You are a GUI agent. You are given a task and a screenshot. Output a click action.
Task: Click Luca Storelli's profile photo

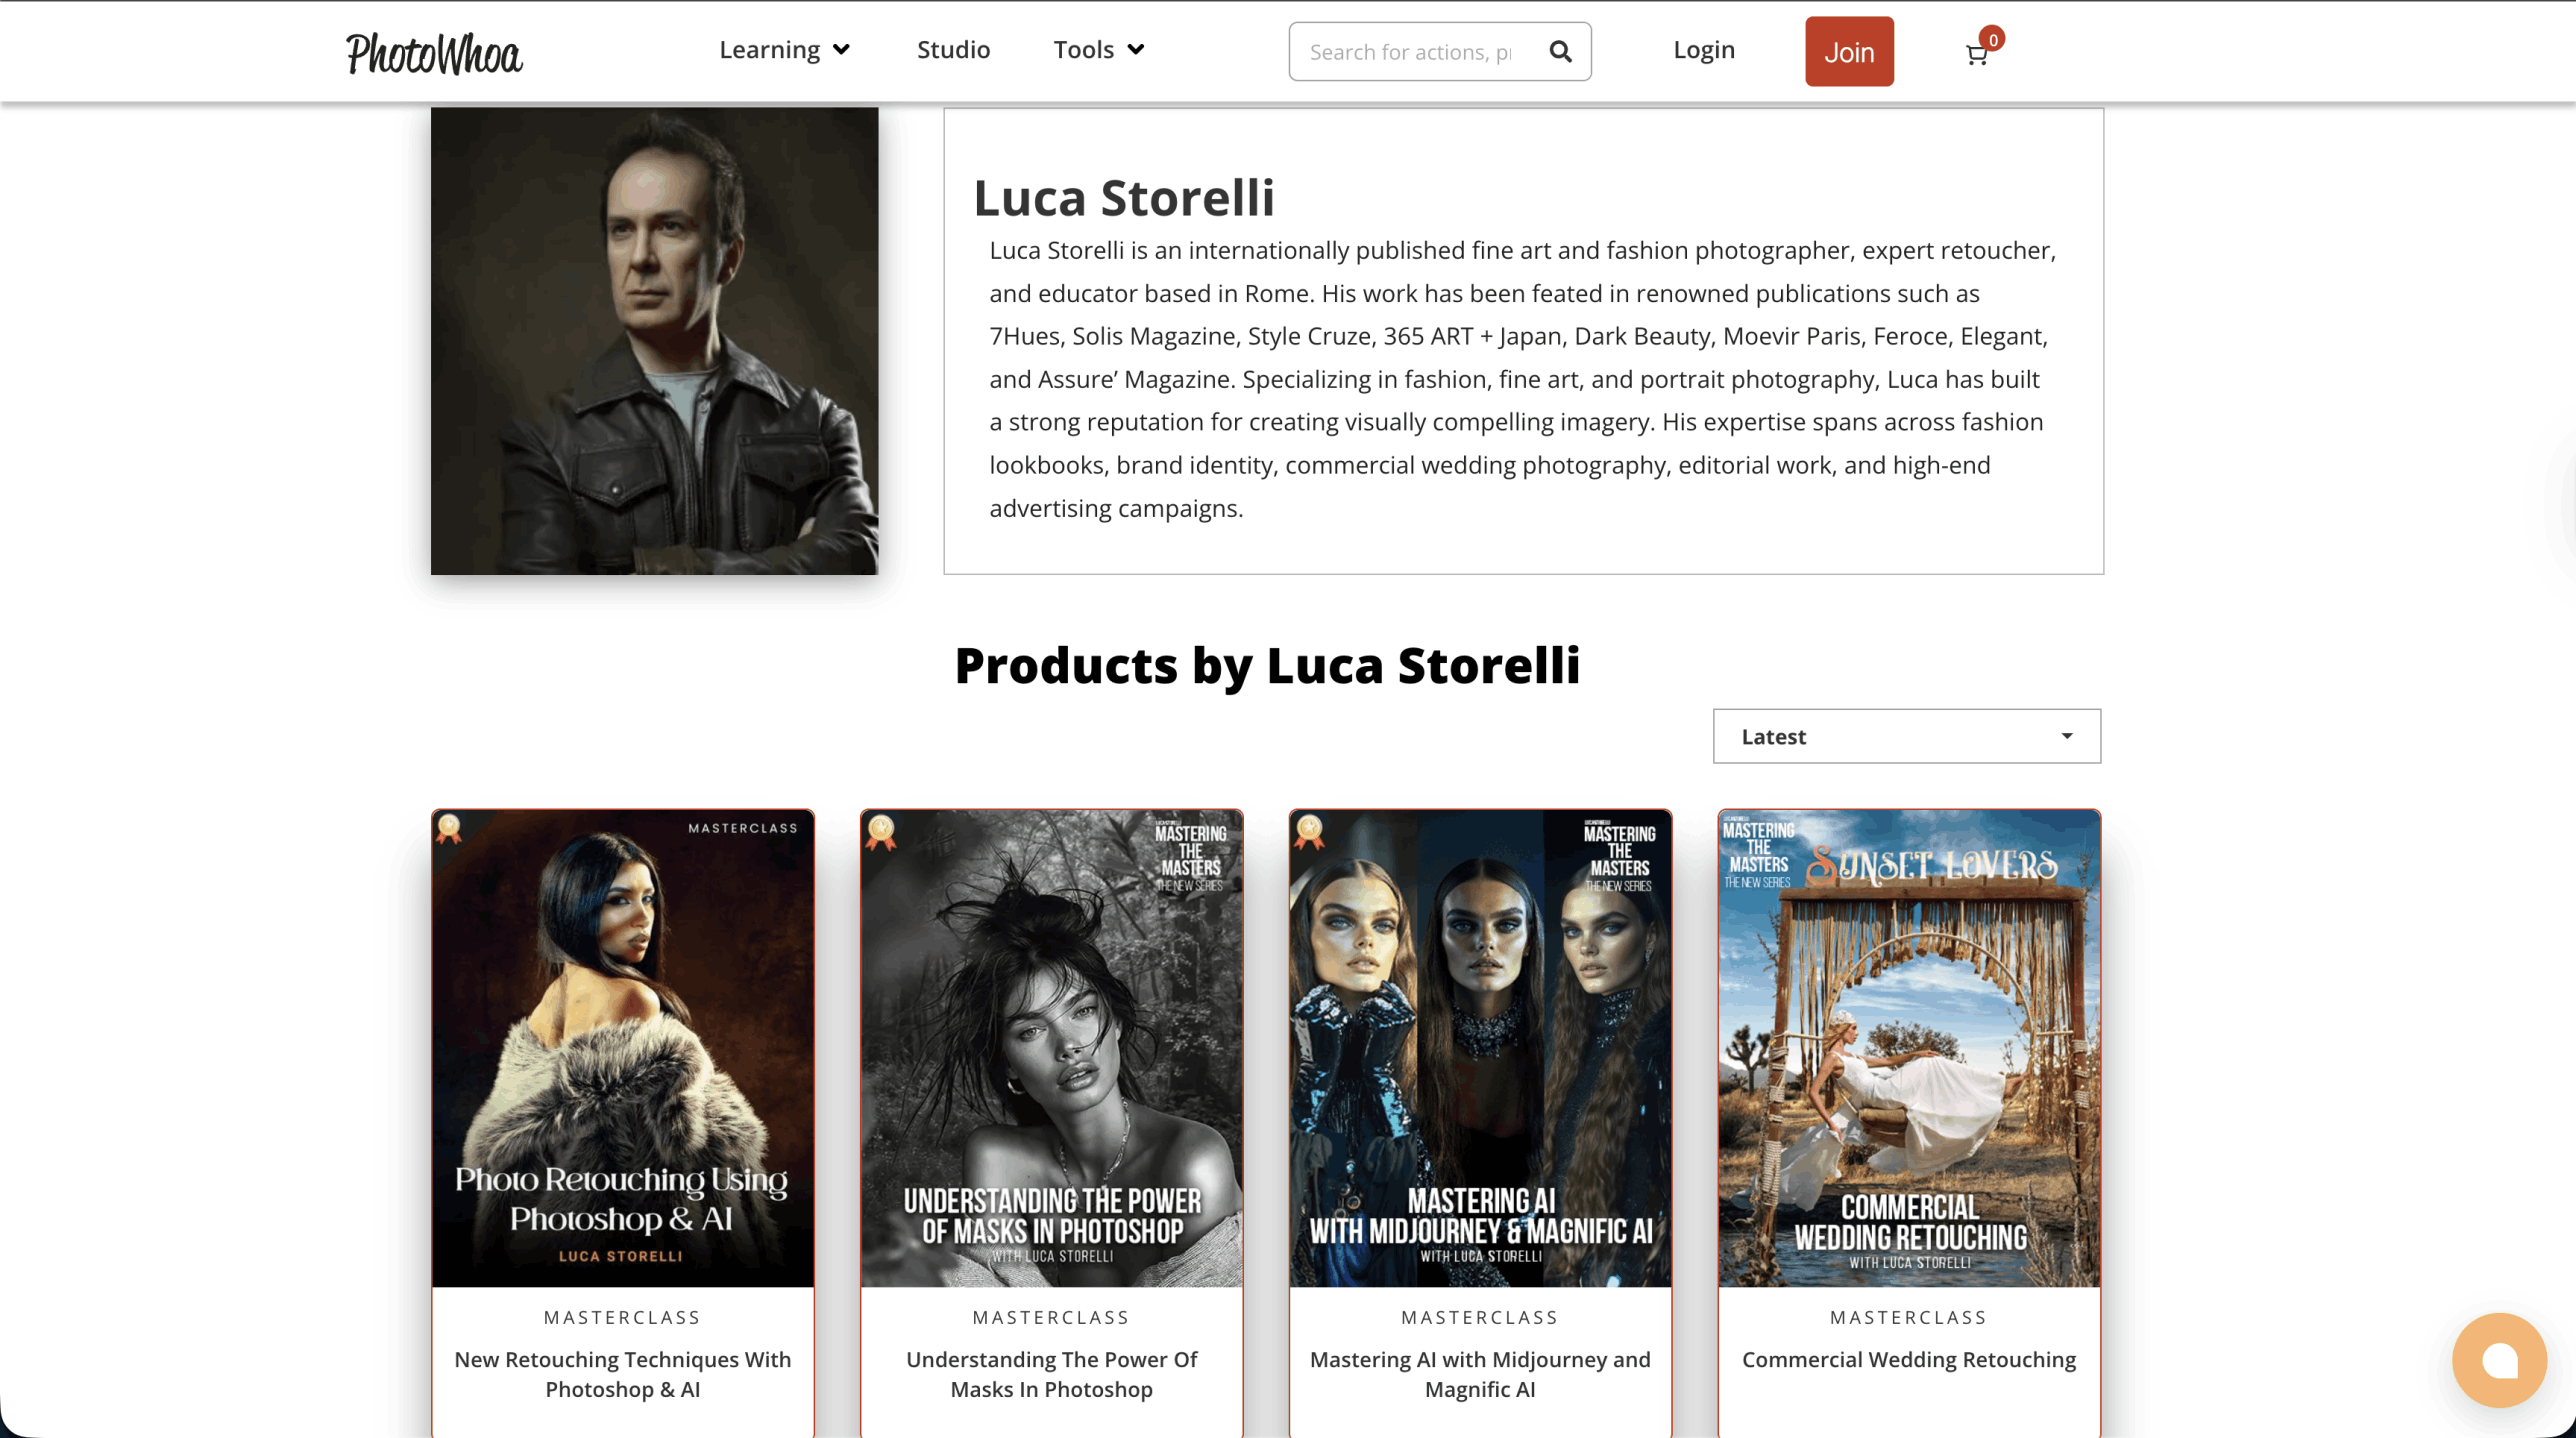pyautogui.click(x=654, y=340)
